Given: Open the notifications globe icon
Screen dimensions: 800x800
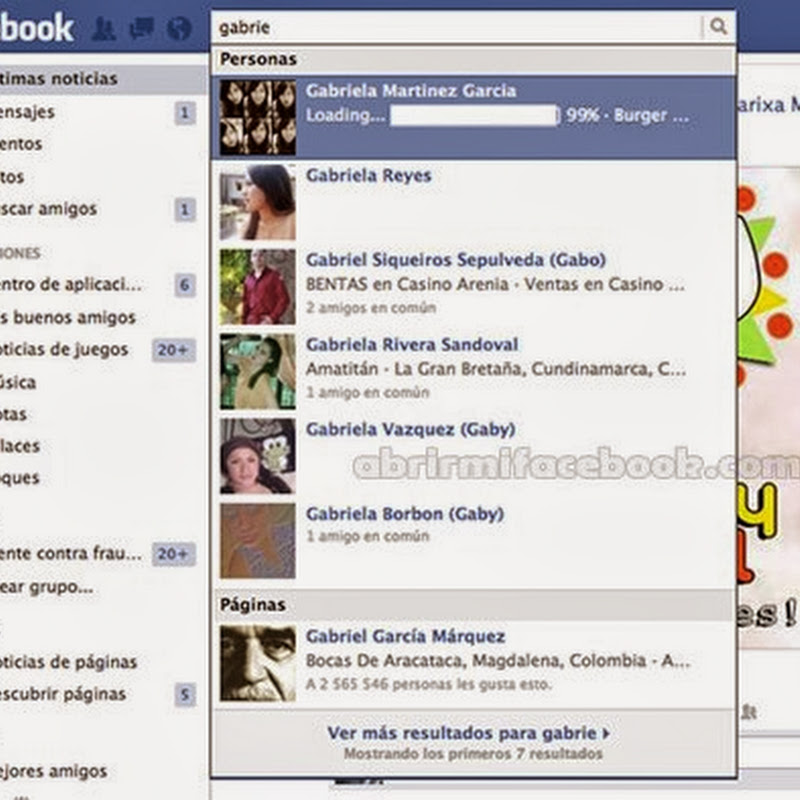Looking at the screenshot, I should 179,28.
